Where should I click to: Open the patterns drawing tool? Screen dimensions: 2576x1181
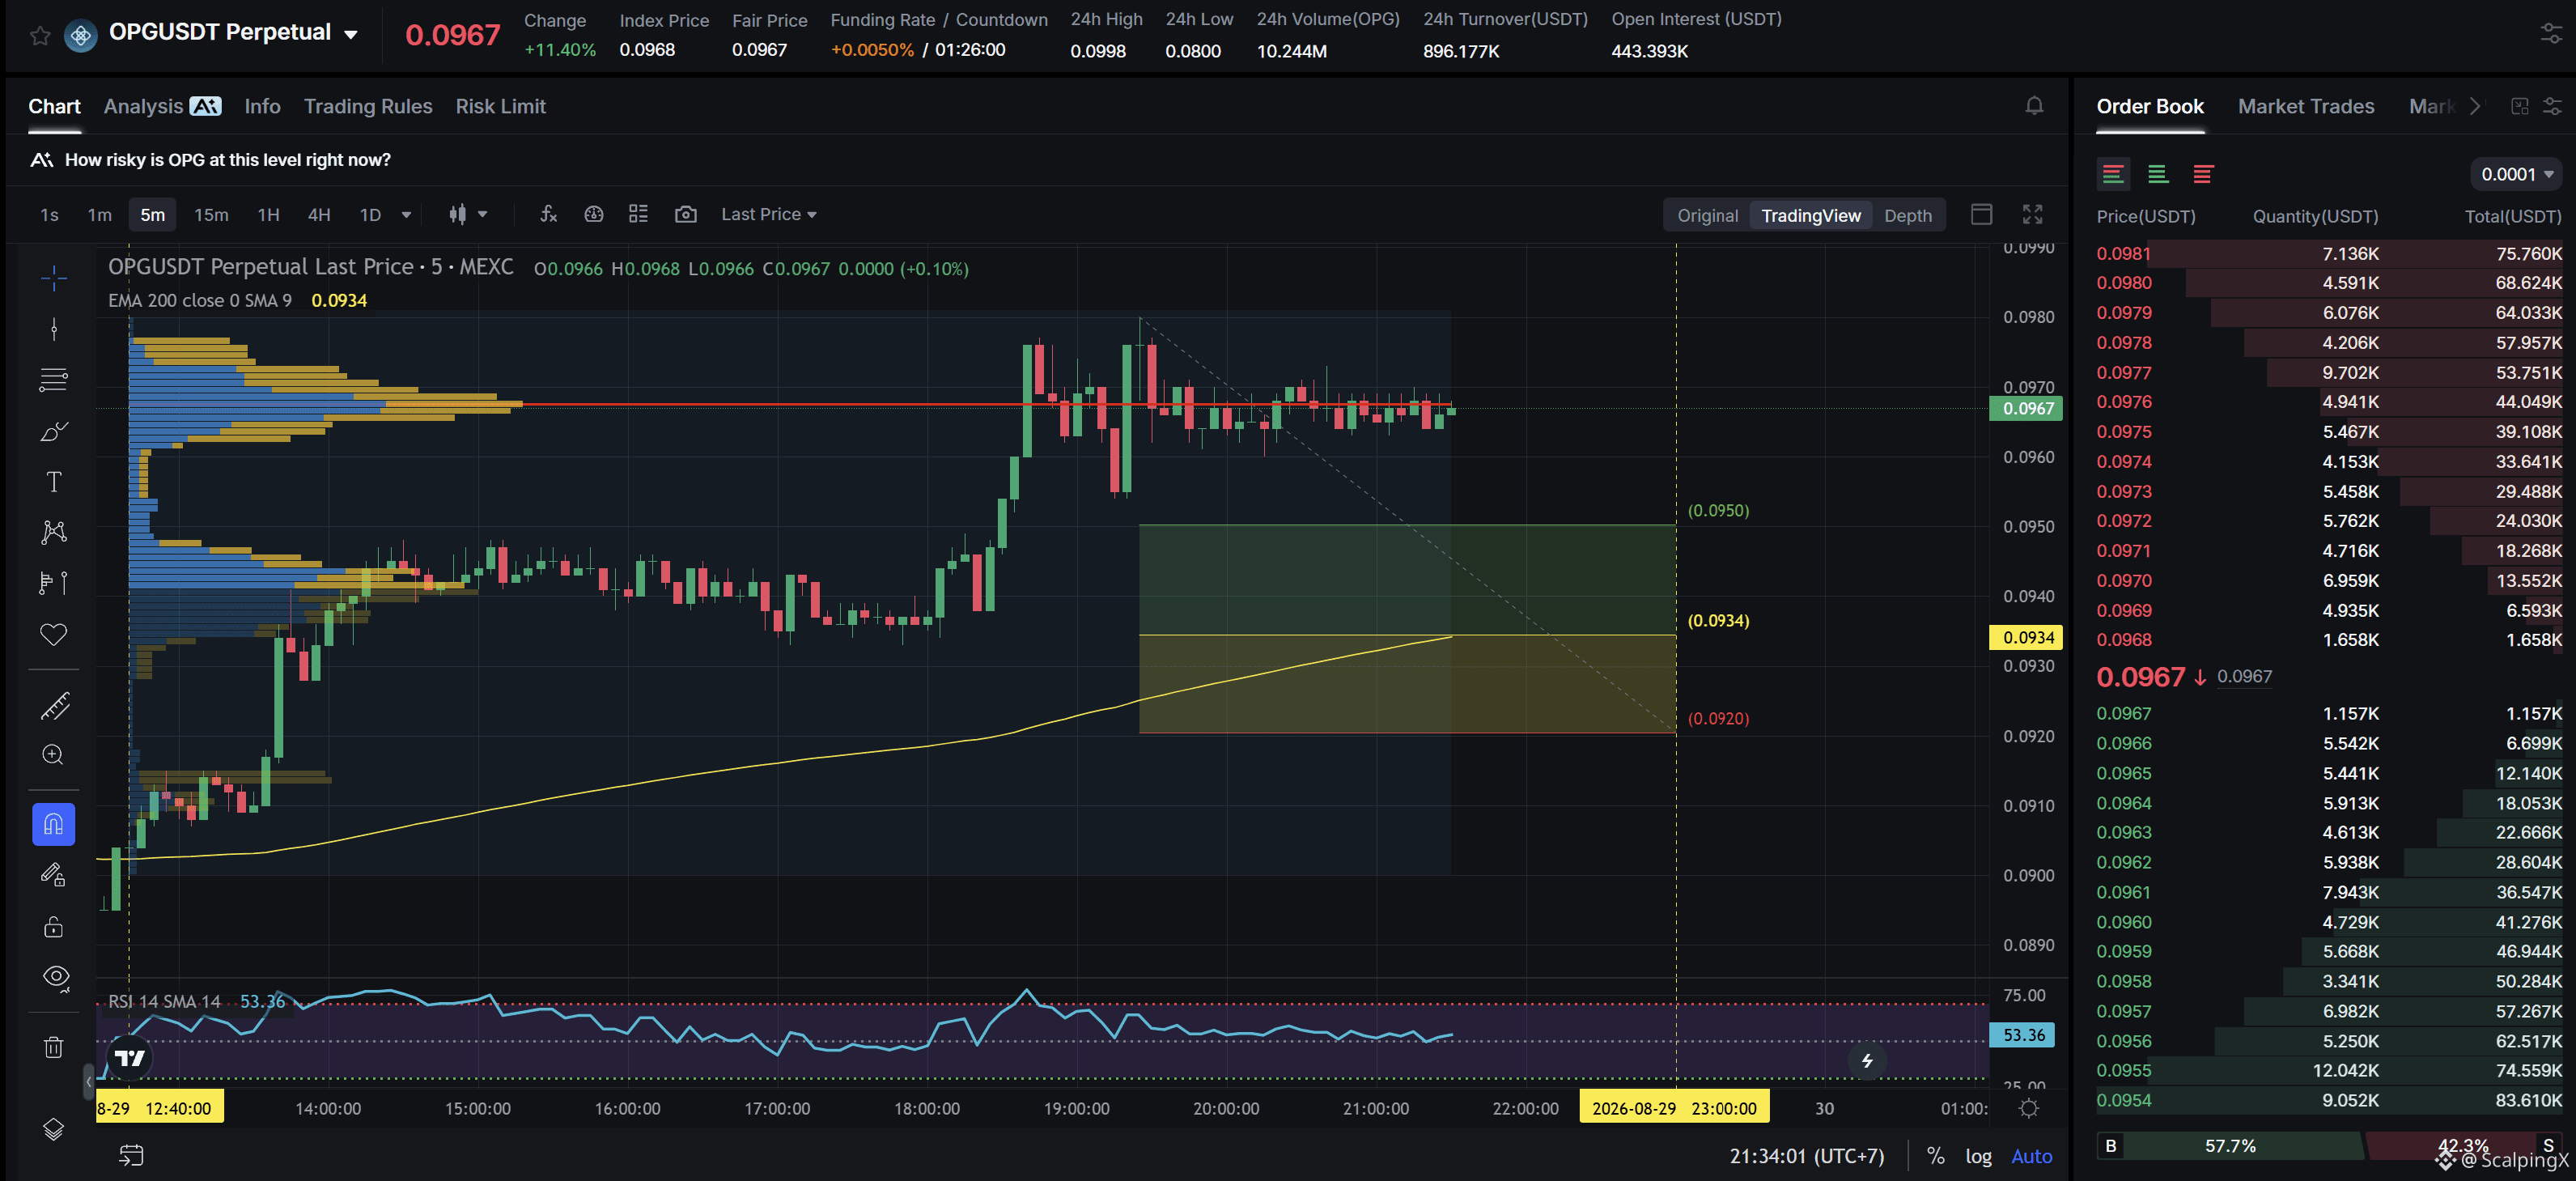54,532
